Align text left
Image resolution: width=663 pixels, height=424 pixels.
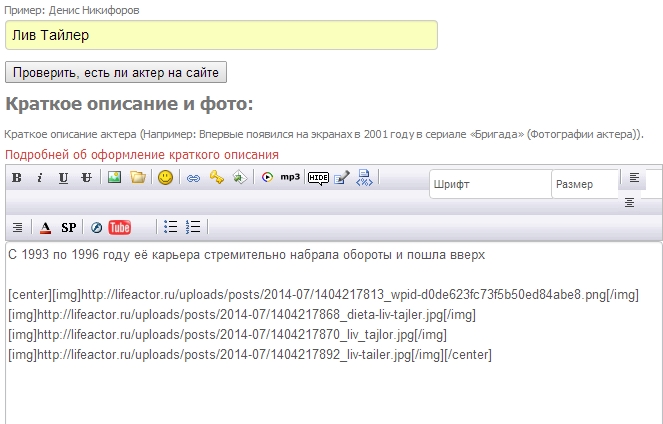coord(634,178)
